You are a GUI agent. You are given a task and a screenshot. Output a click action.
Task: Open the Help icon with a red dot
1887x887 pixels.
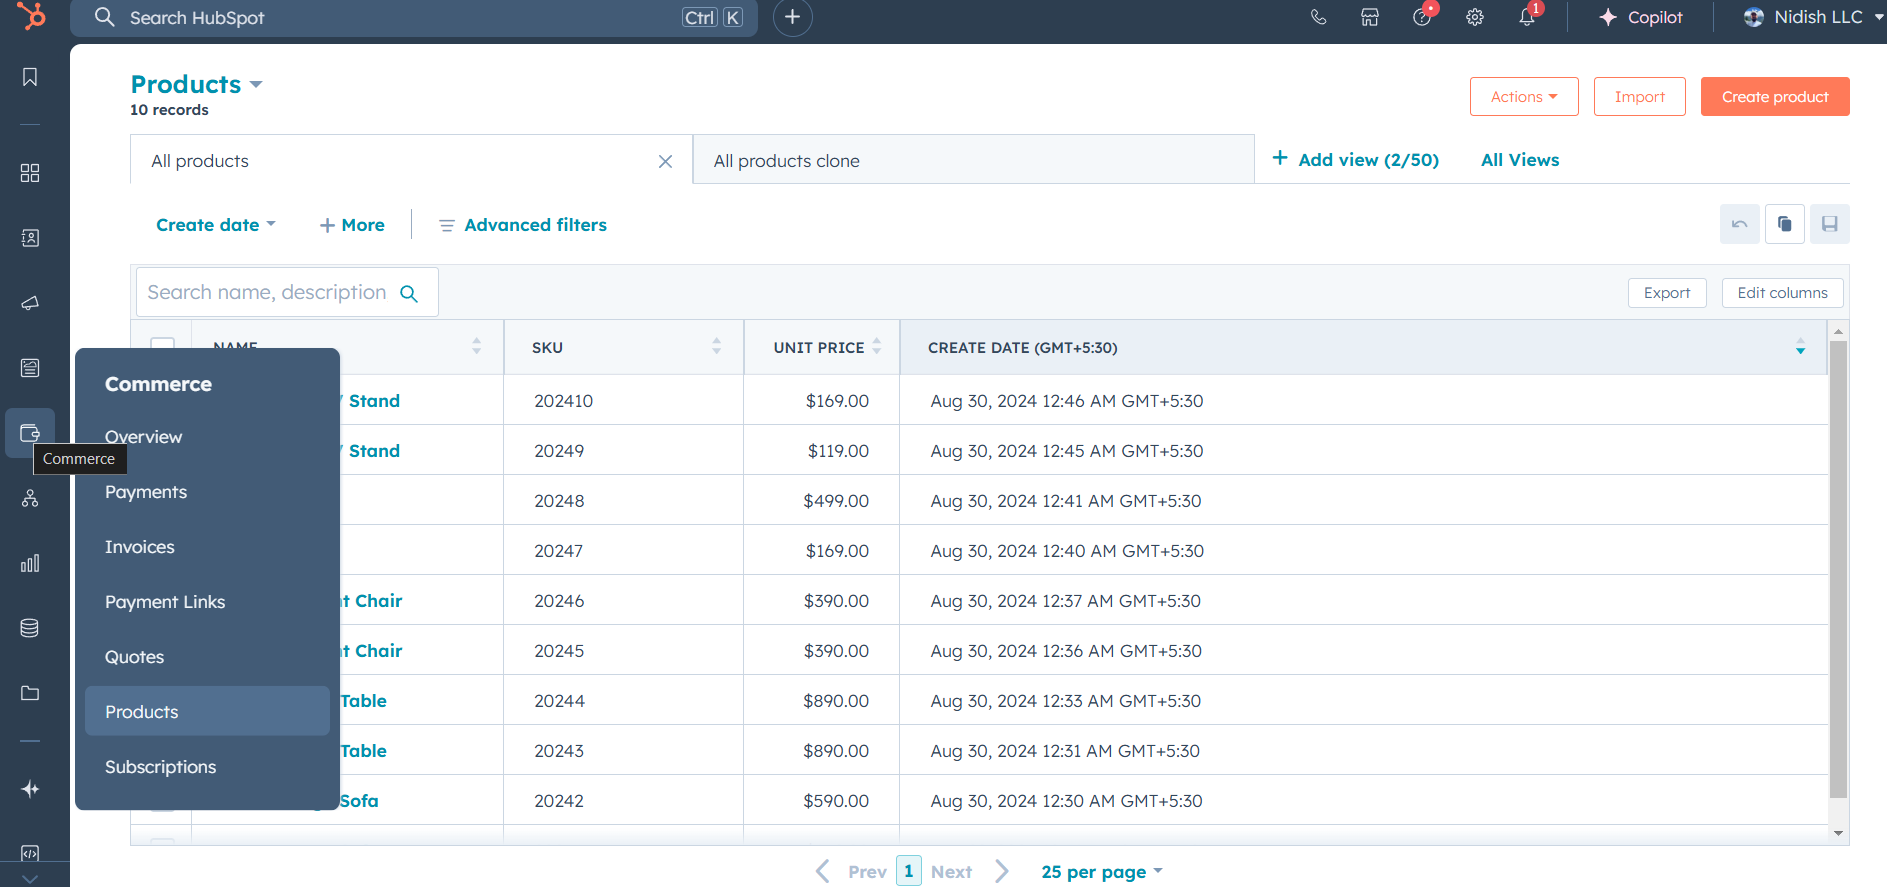pos(1422,17)
